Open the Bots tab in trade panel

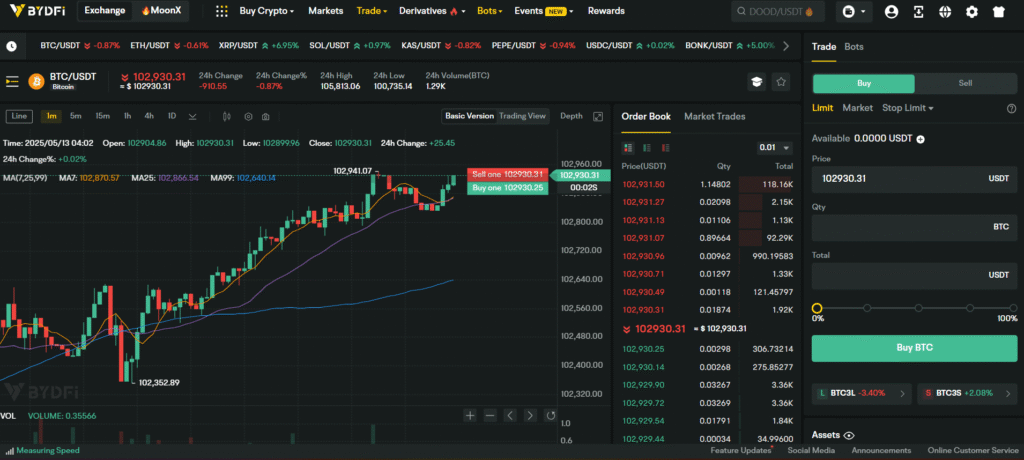pyautogui.click(x=854, y=46)
